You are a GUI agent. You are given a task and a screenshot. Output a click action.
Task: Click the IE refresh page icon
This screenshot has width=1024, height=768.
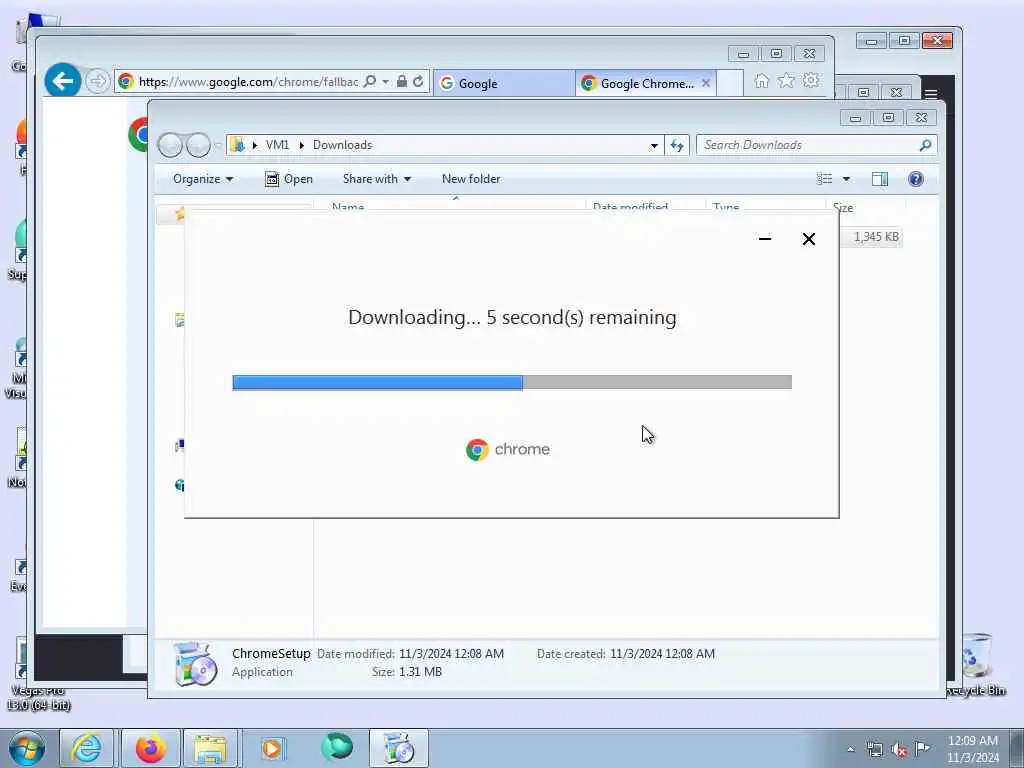[419, 82]
